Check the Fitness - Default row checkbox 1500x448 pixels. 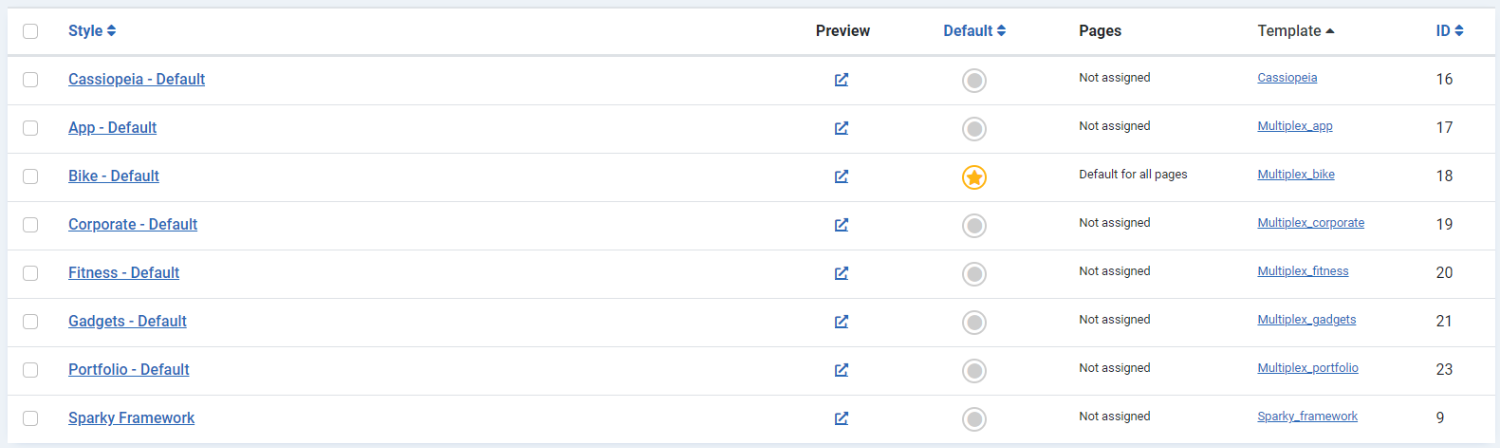click(x=30, y=273)
